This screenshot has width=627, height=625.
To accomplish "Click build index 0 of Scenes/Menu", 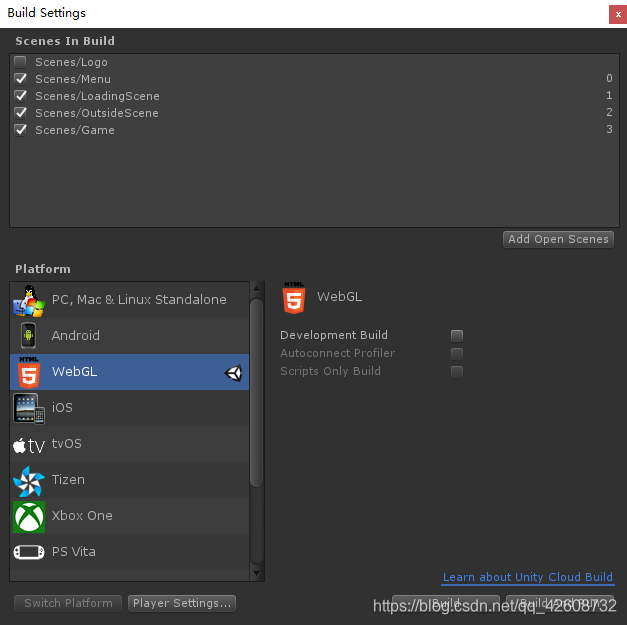I will pos(609,78).
